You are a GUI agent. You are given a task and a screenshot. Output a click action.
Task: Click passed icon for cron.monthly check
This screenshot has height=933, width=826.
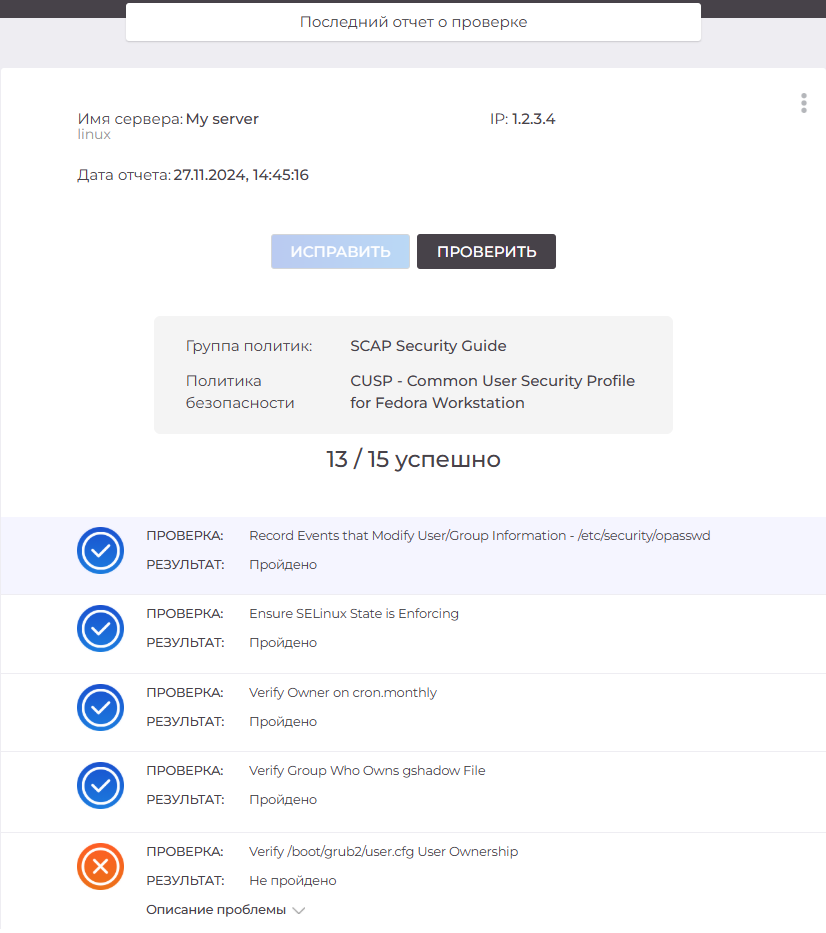[101, 707]
